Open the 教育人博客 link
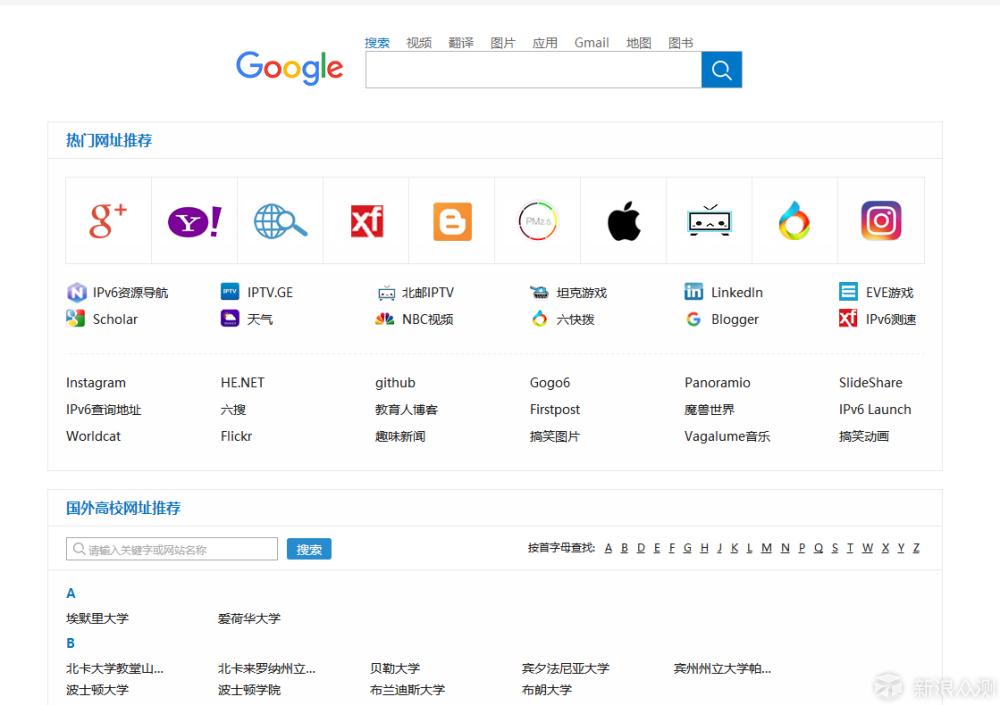Viewport: 1000px width, 705px height. point(406,410)
